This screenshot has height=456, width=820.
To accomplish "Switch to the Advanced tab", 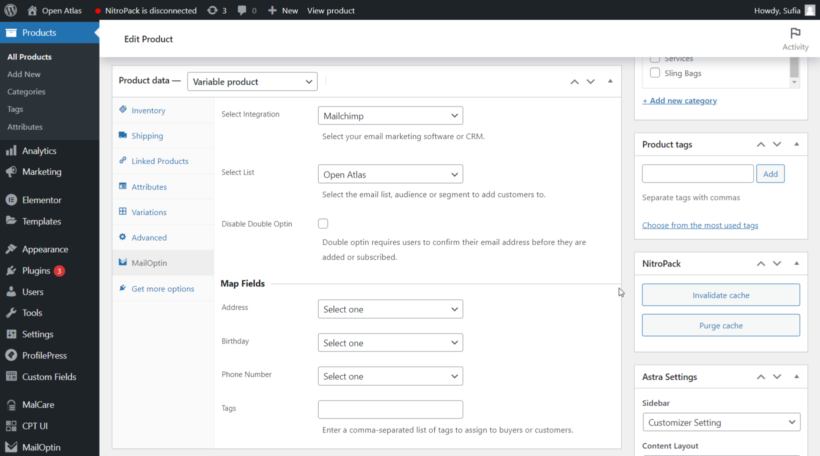I will 163,237.
